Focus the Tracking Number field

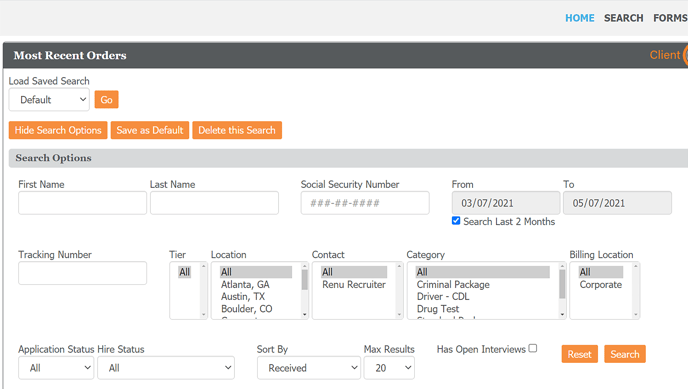(x=82, y=273)
